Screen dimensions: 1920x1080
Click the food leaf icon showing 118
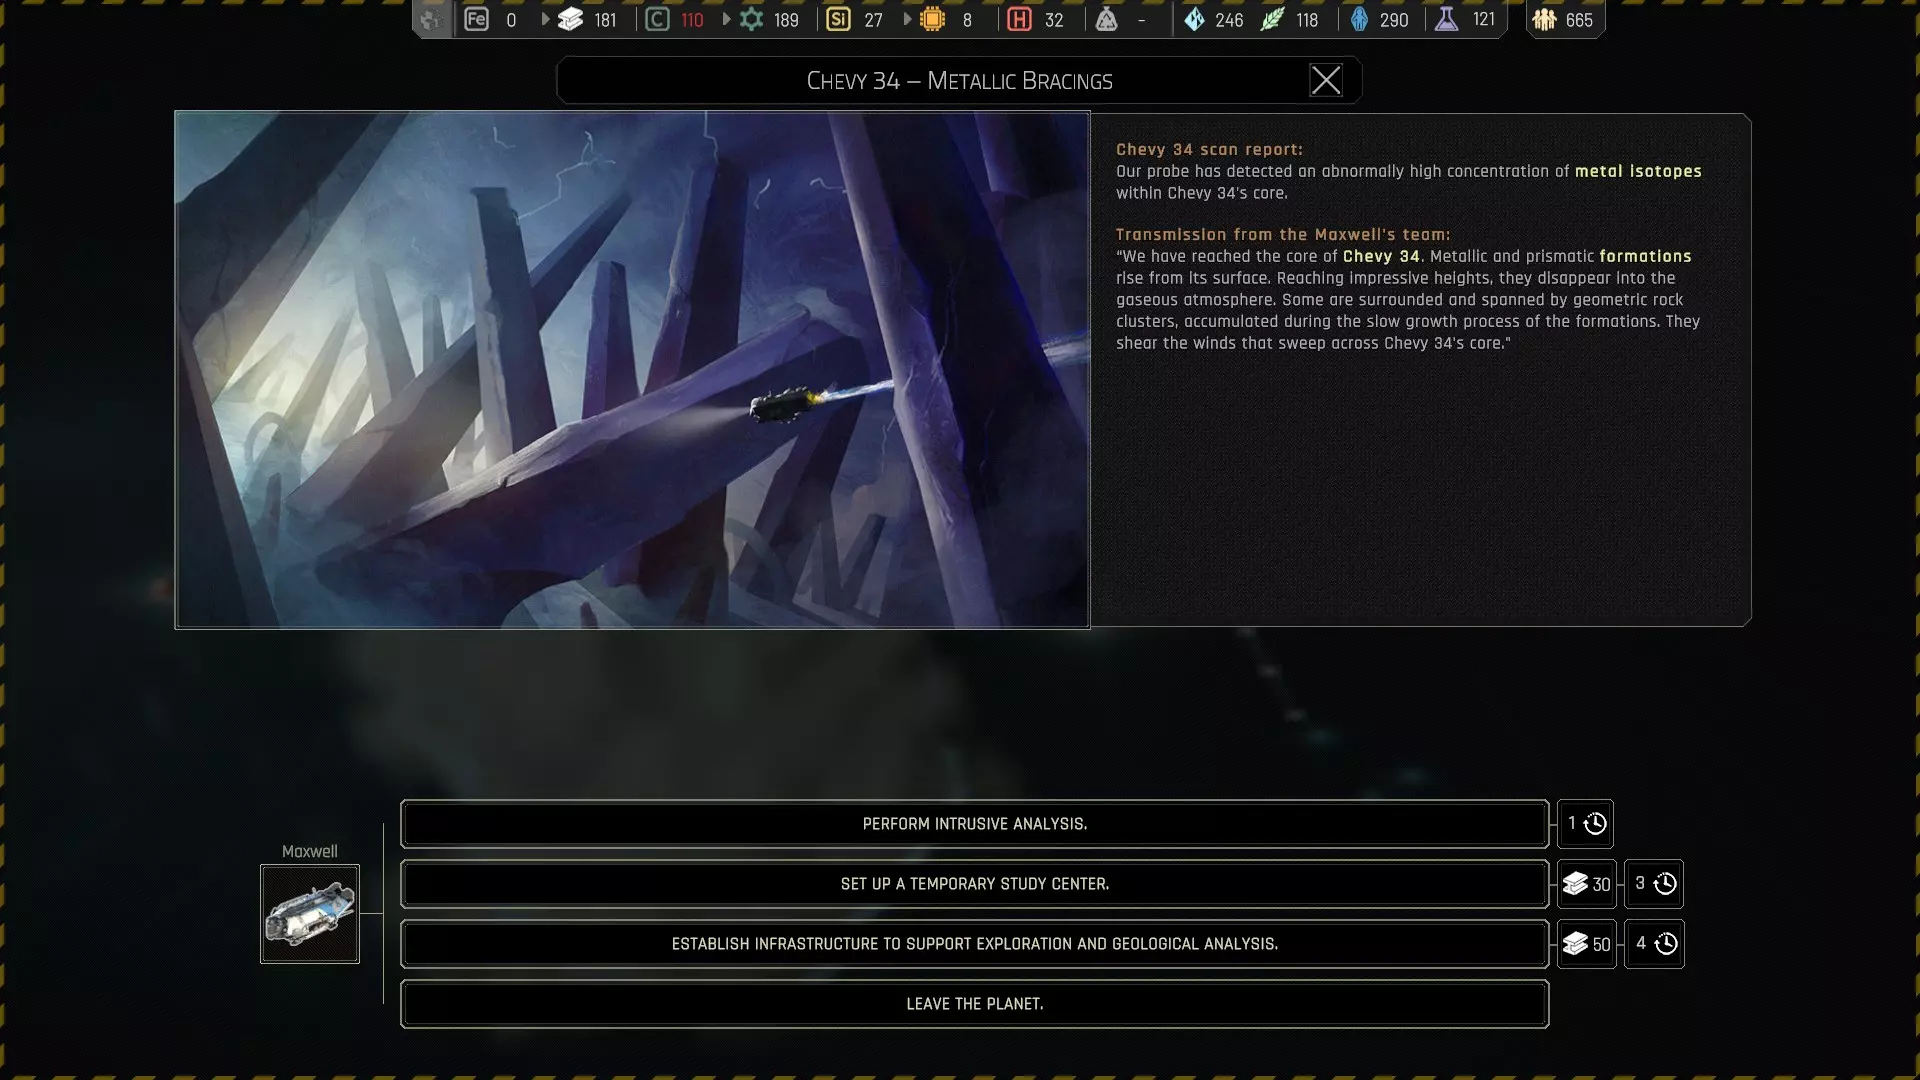coord(1272,19)
